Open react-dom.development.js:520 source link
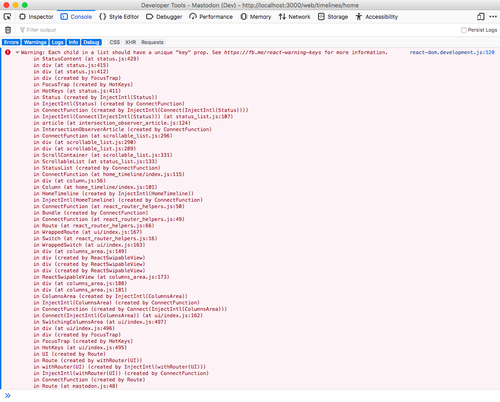500x402 pixels. tap(452, 52)
